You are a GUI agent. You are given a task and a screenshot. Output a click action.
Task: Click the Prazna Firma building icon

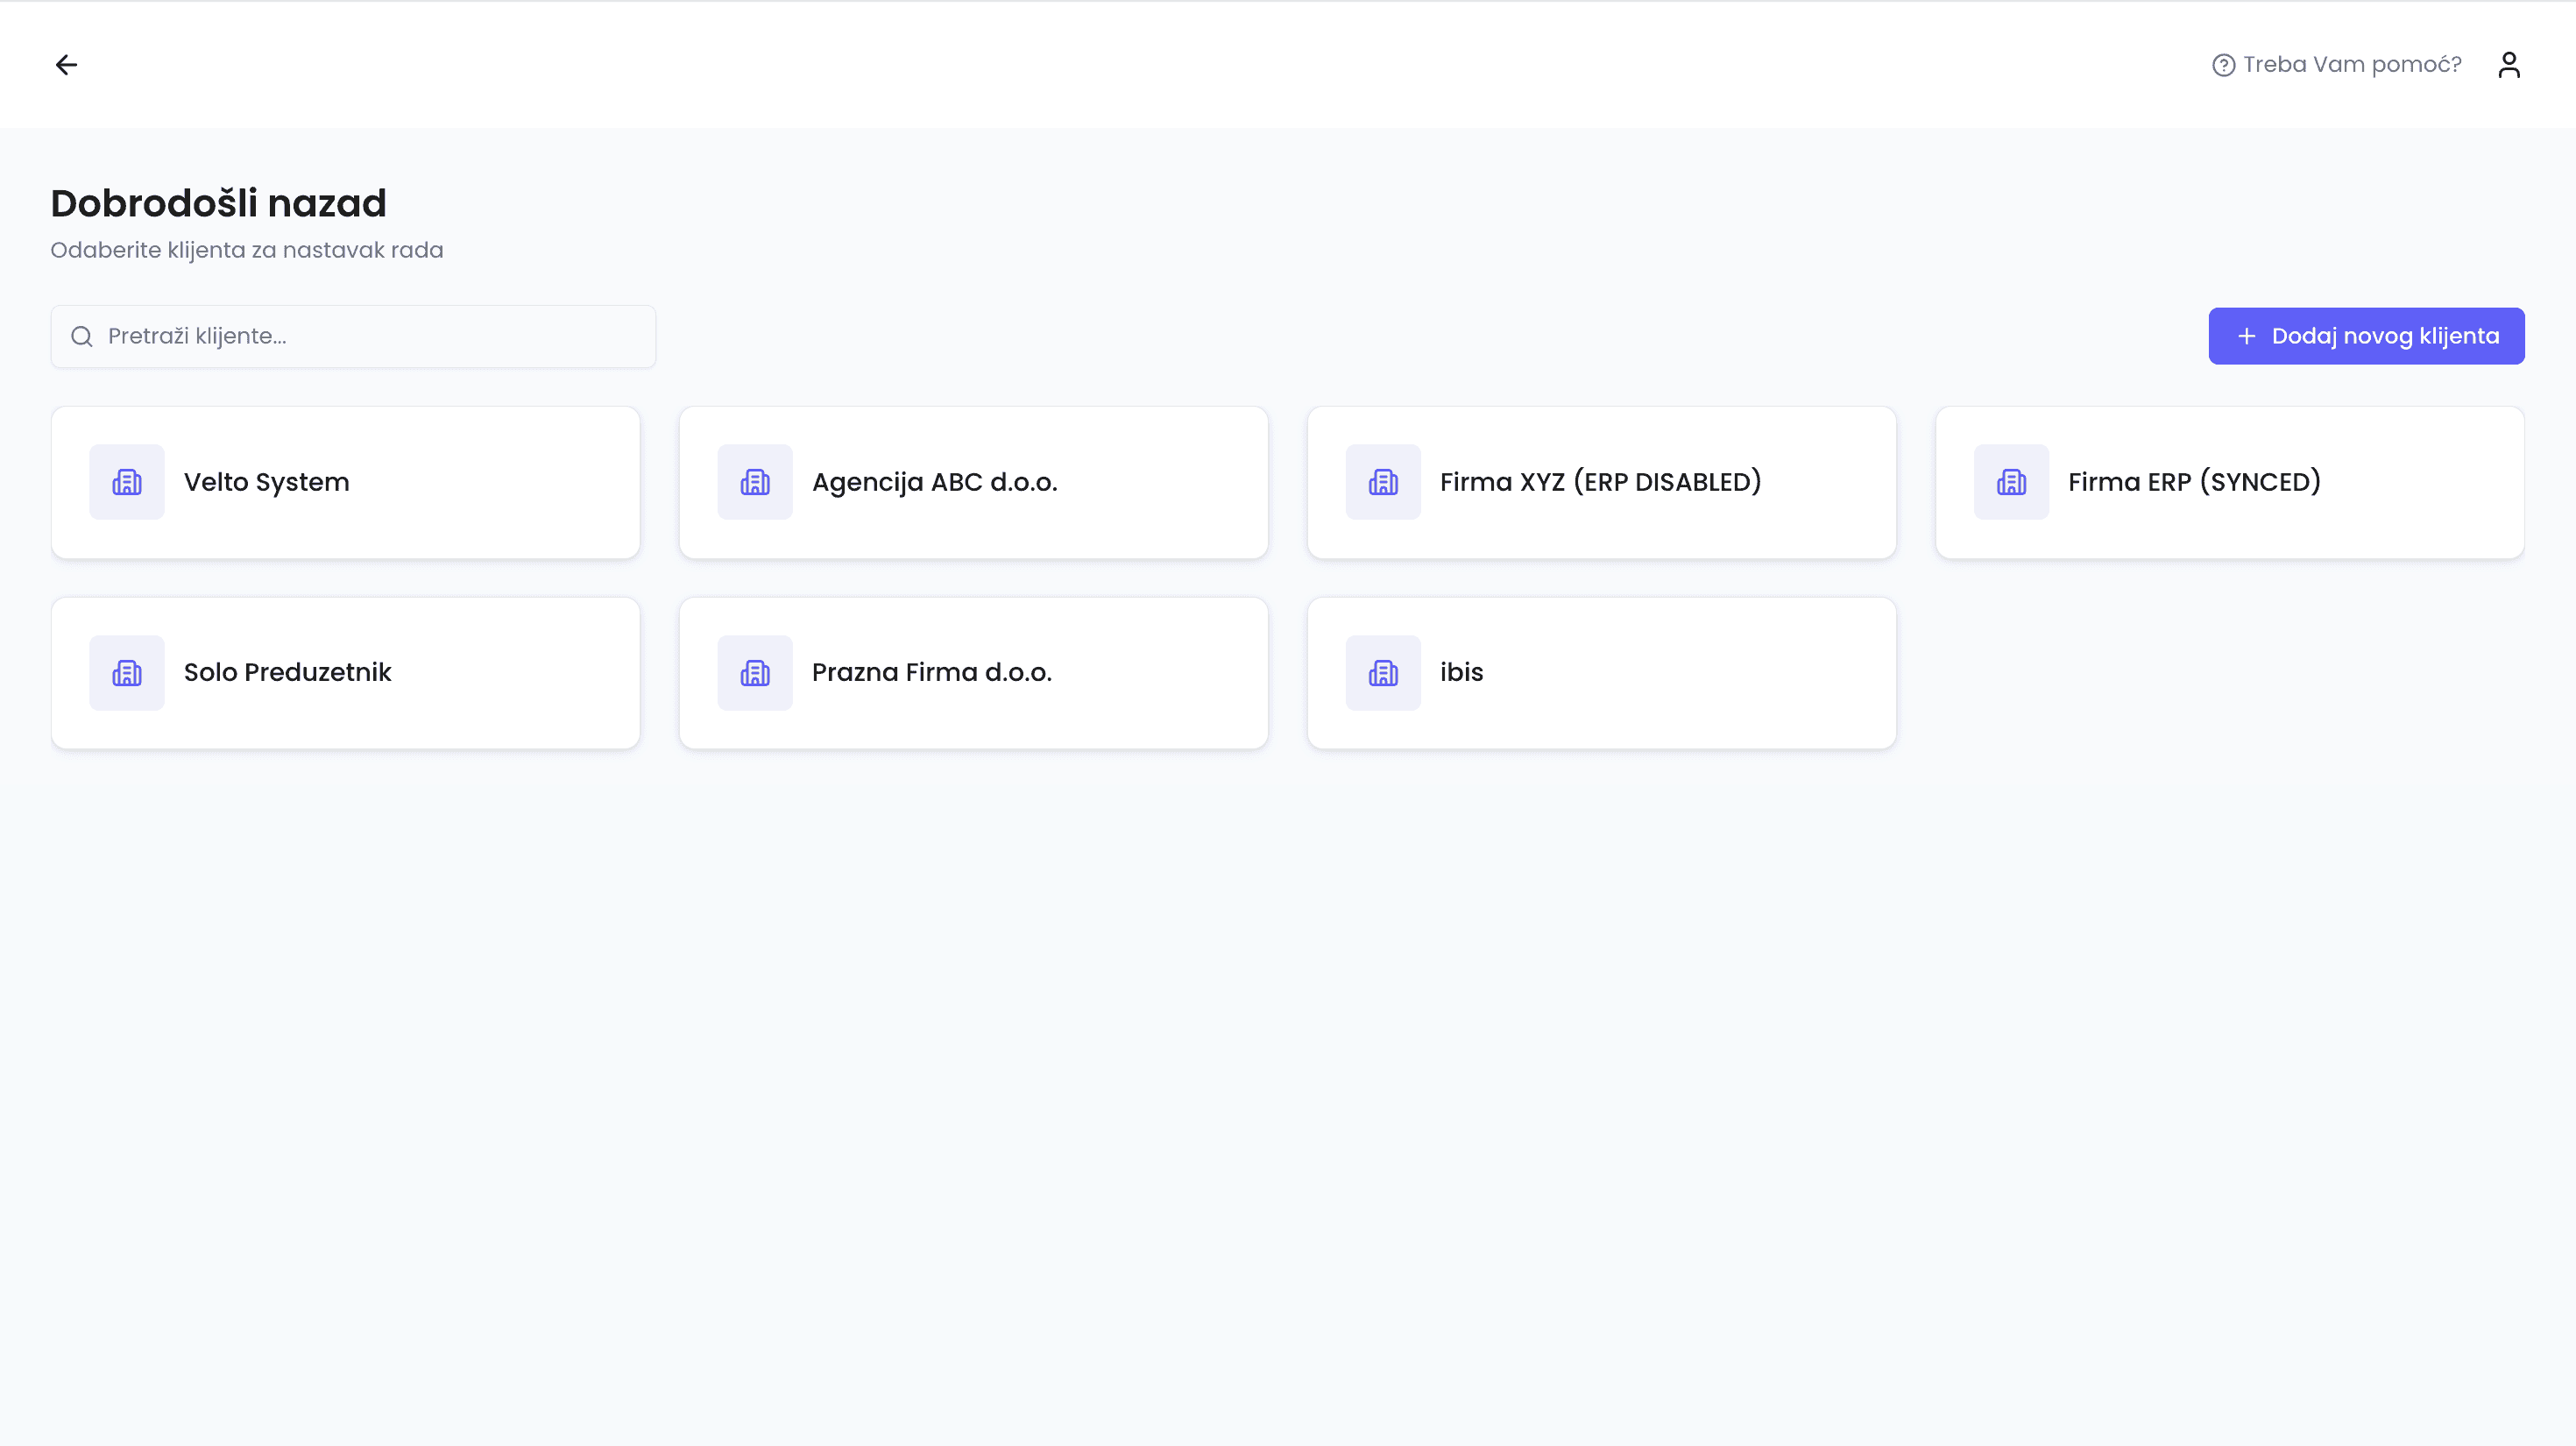tap(755, 673)
